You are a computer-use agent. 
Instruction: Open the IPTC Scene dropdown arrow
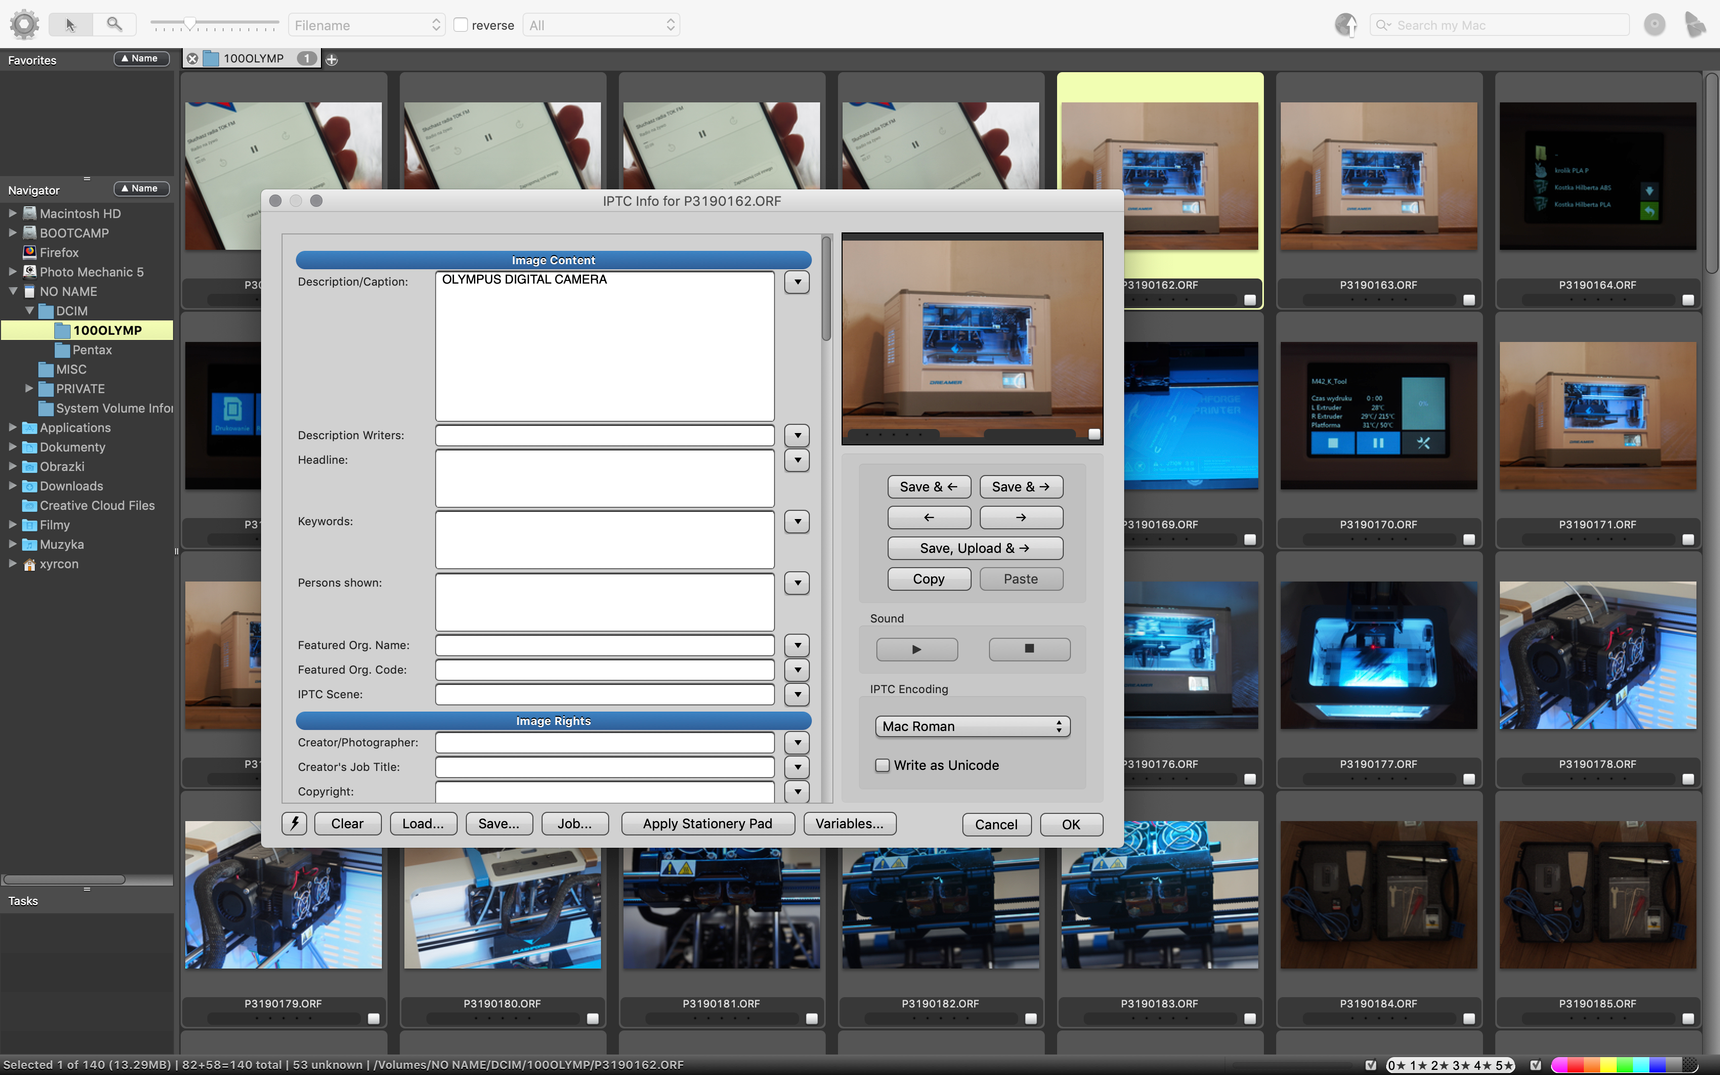pos(797,694)
